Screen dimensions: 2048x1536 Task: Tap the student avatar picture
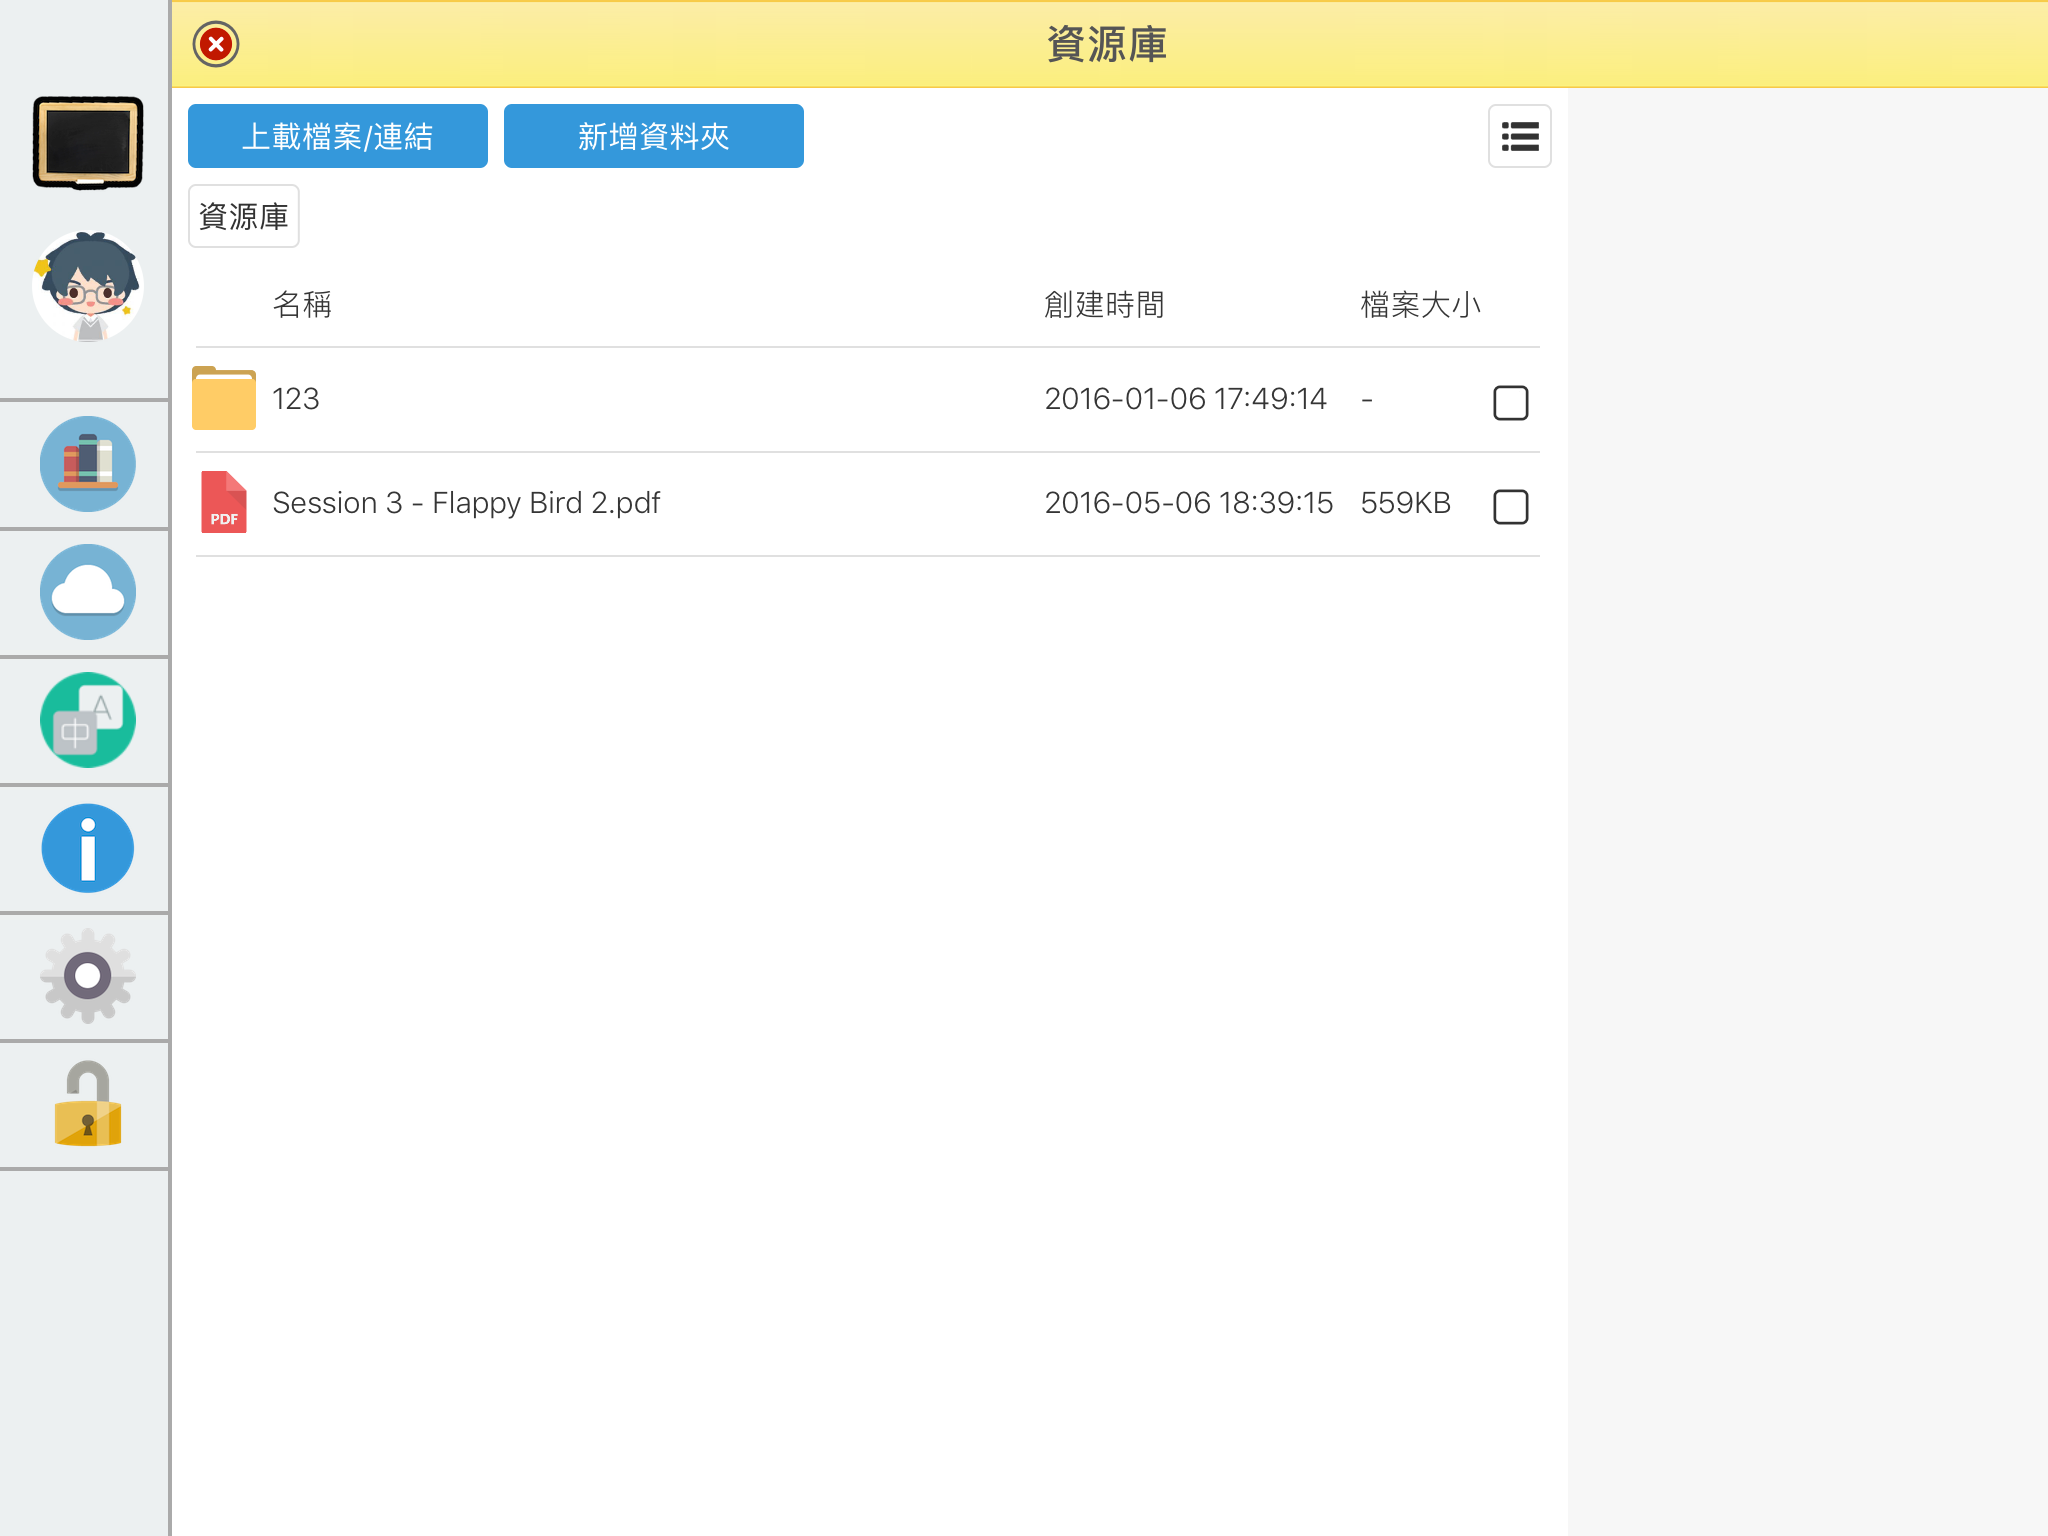coord(88,287)
